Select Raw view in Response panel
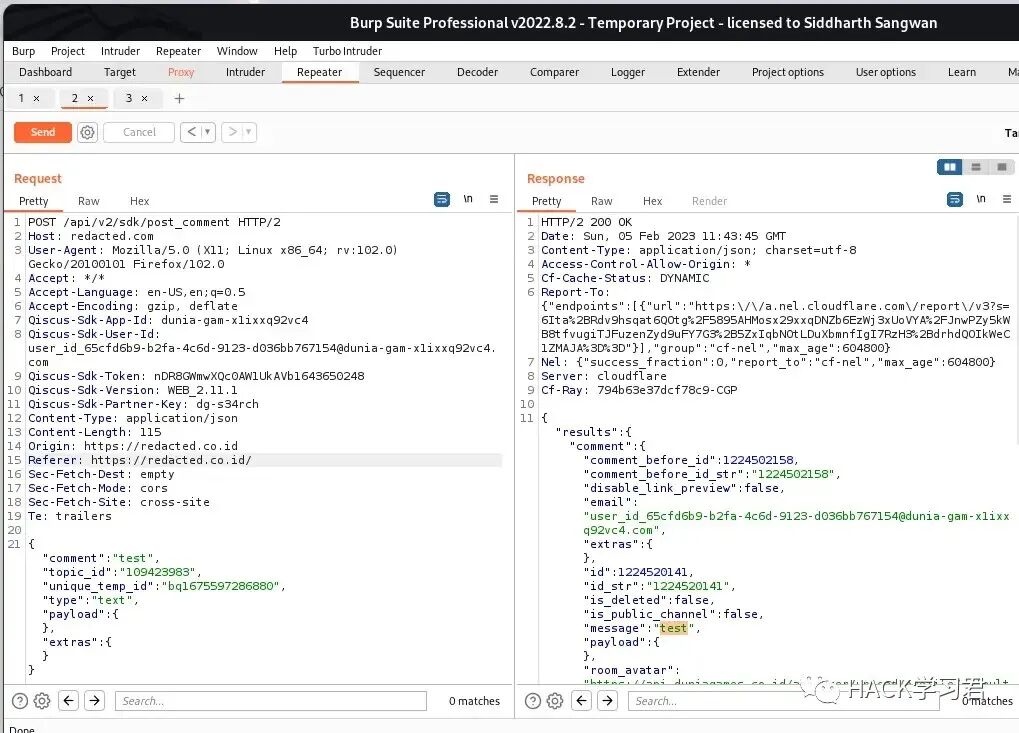The image size is (1019, 733). [601, 201]
